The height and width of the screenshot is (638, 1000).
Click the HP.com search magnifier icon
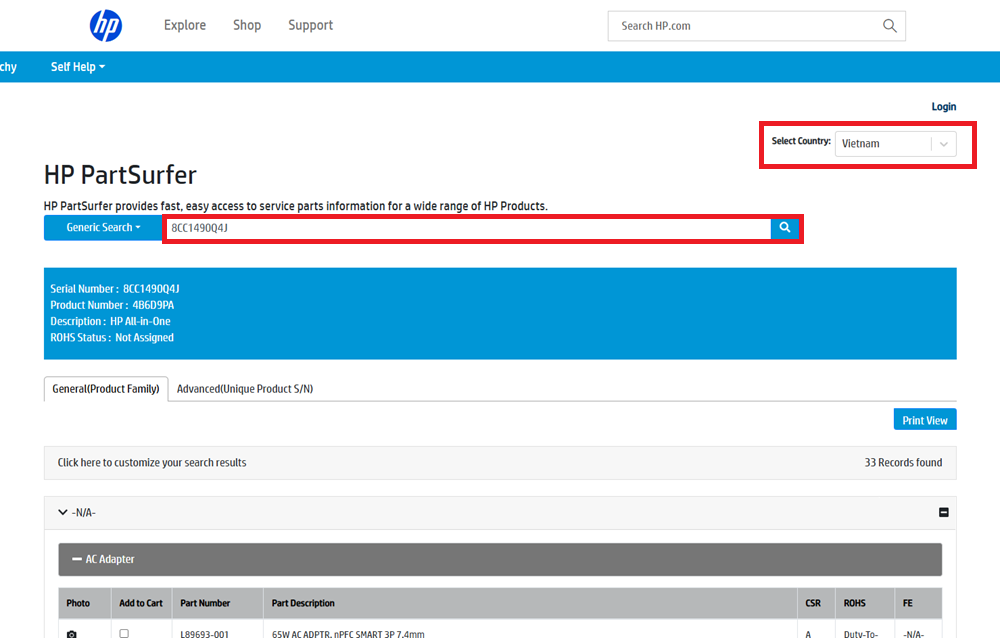[x=889, y=26]
